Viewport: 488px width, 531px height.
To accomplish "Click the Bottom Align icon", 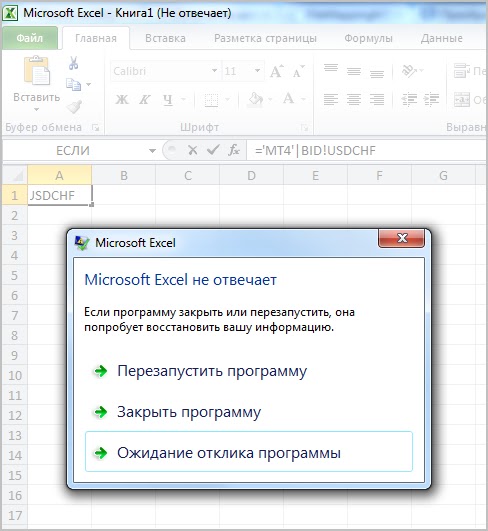I will (377, 74).
